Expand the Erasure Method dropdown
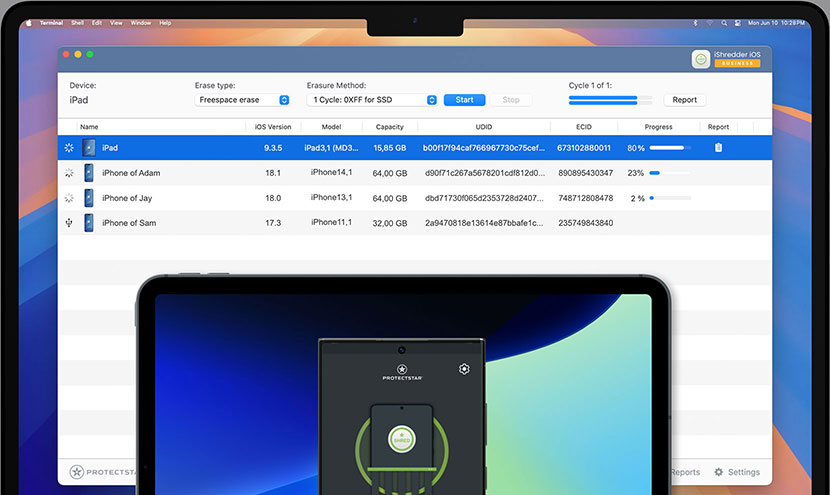830x495 pixels. pos(372,100)
